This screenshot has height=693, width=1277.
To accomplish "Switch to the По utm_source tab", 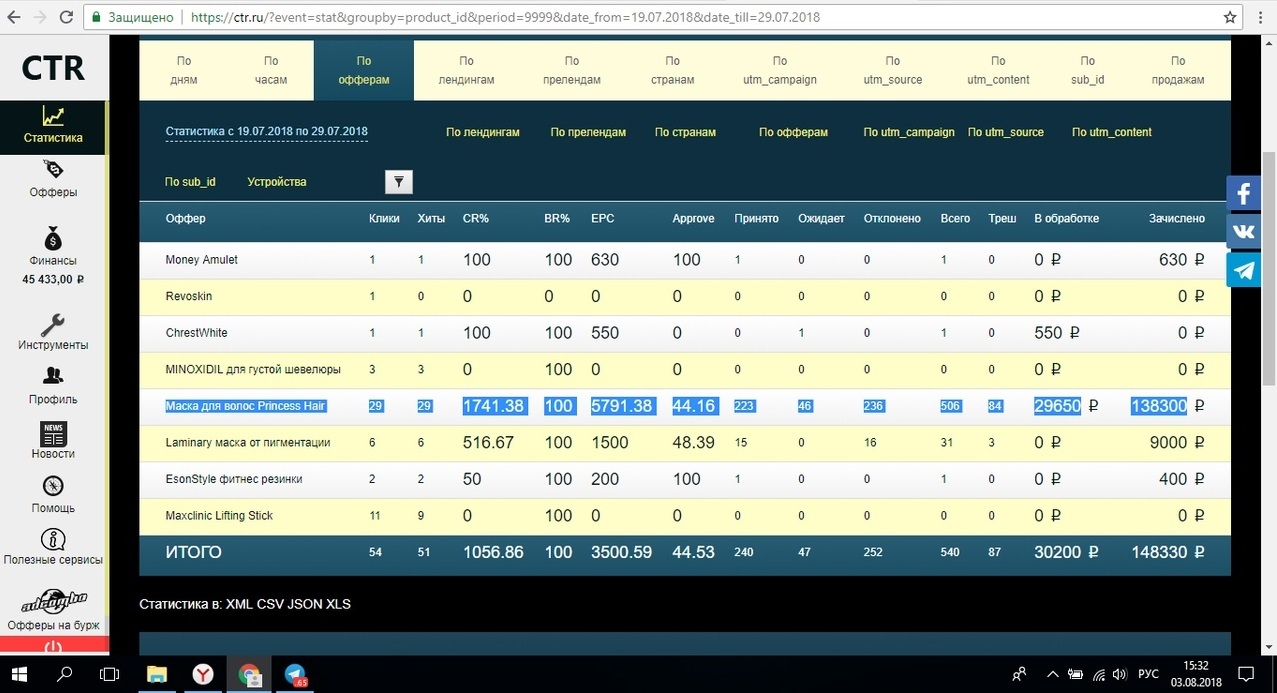I will click(892, 70).
